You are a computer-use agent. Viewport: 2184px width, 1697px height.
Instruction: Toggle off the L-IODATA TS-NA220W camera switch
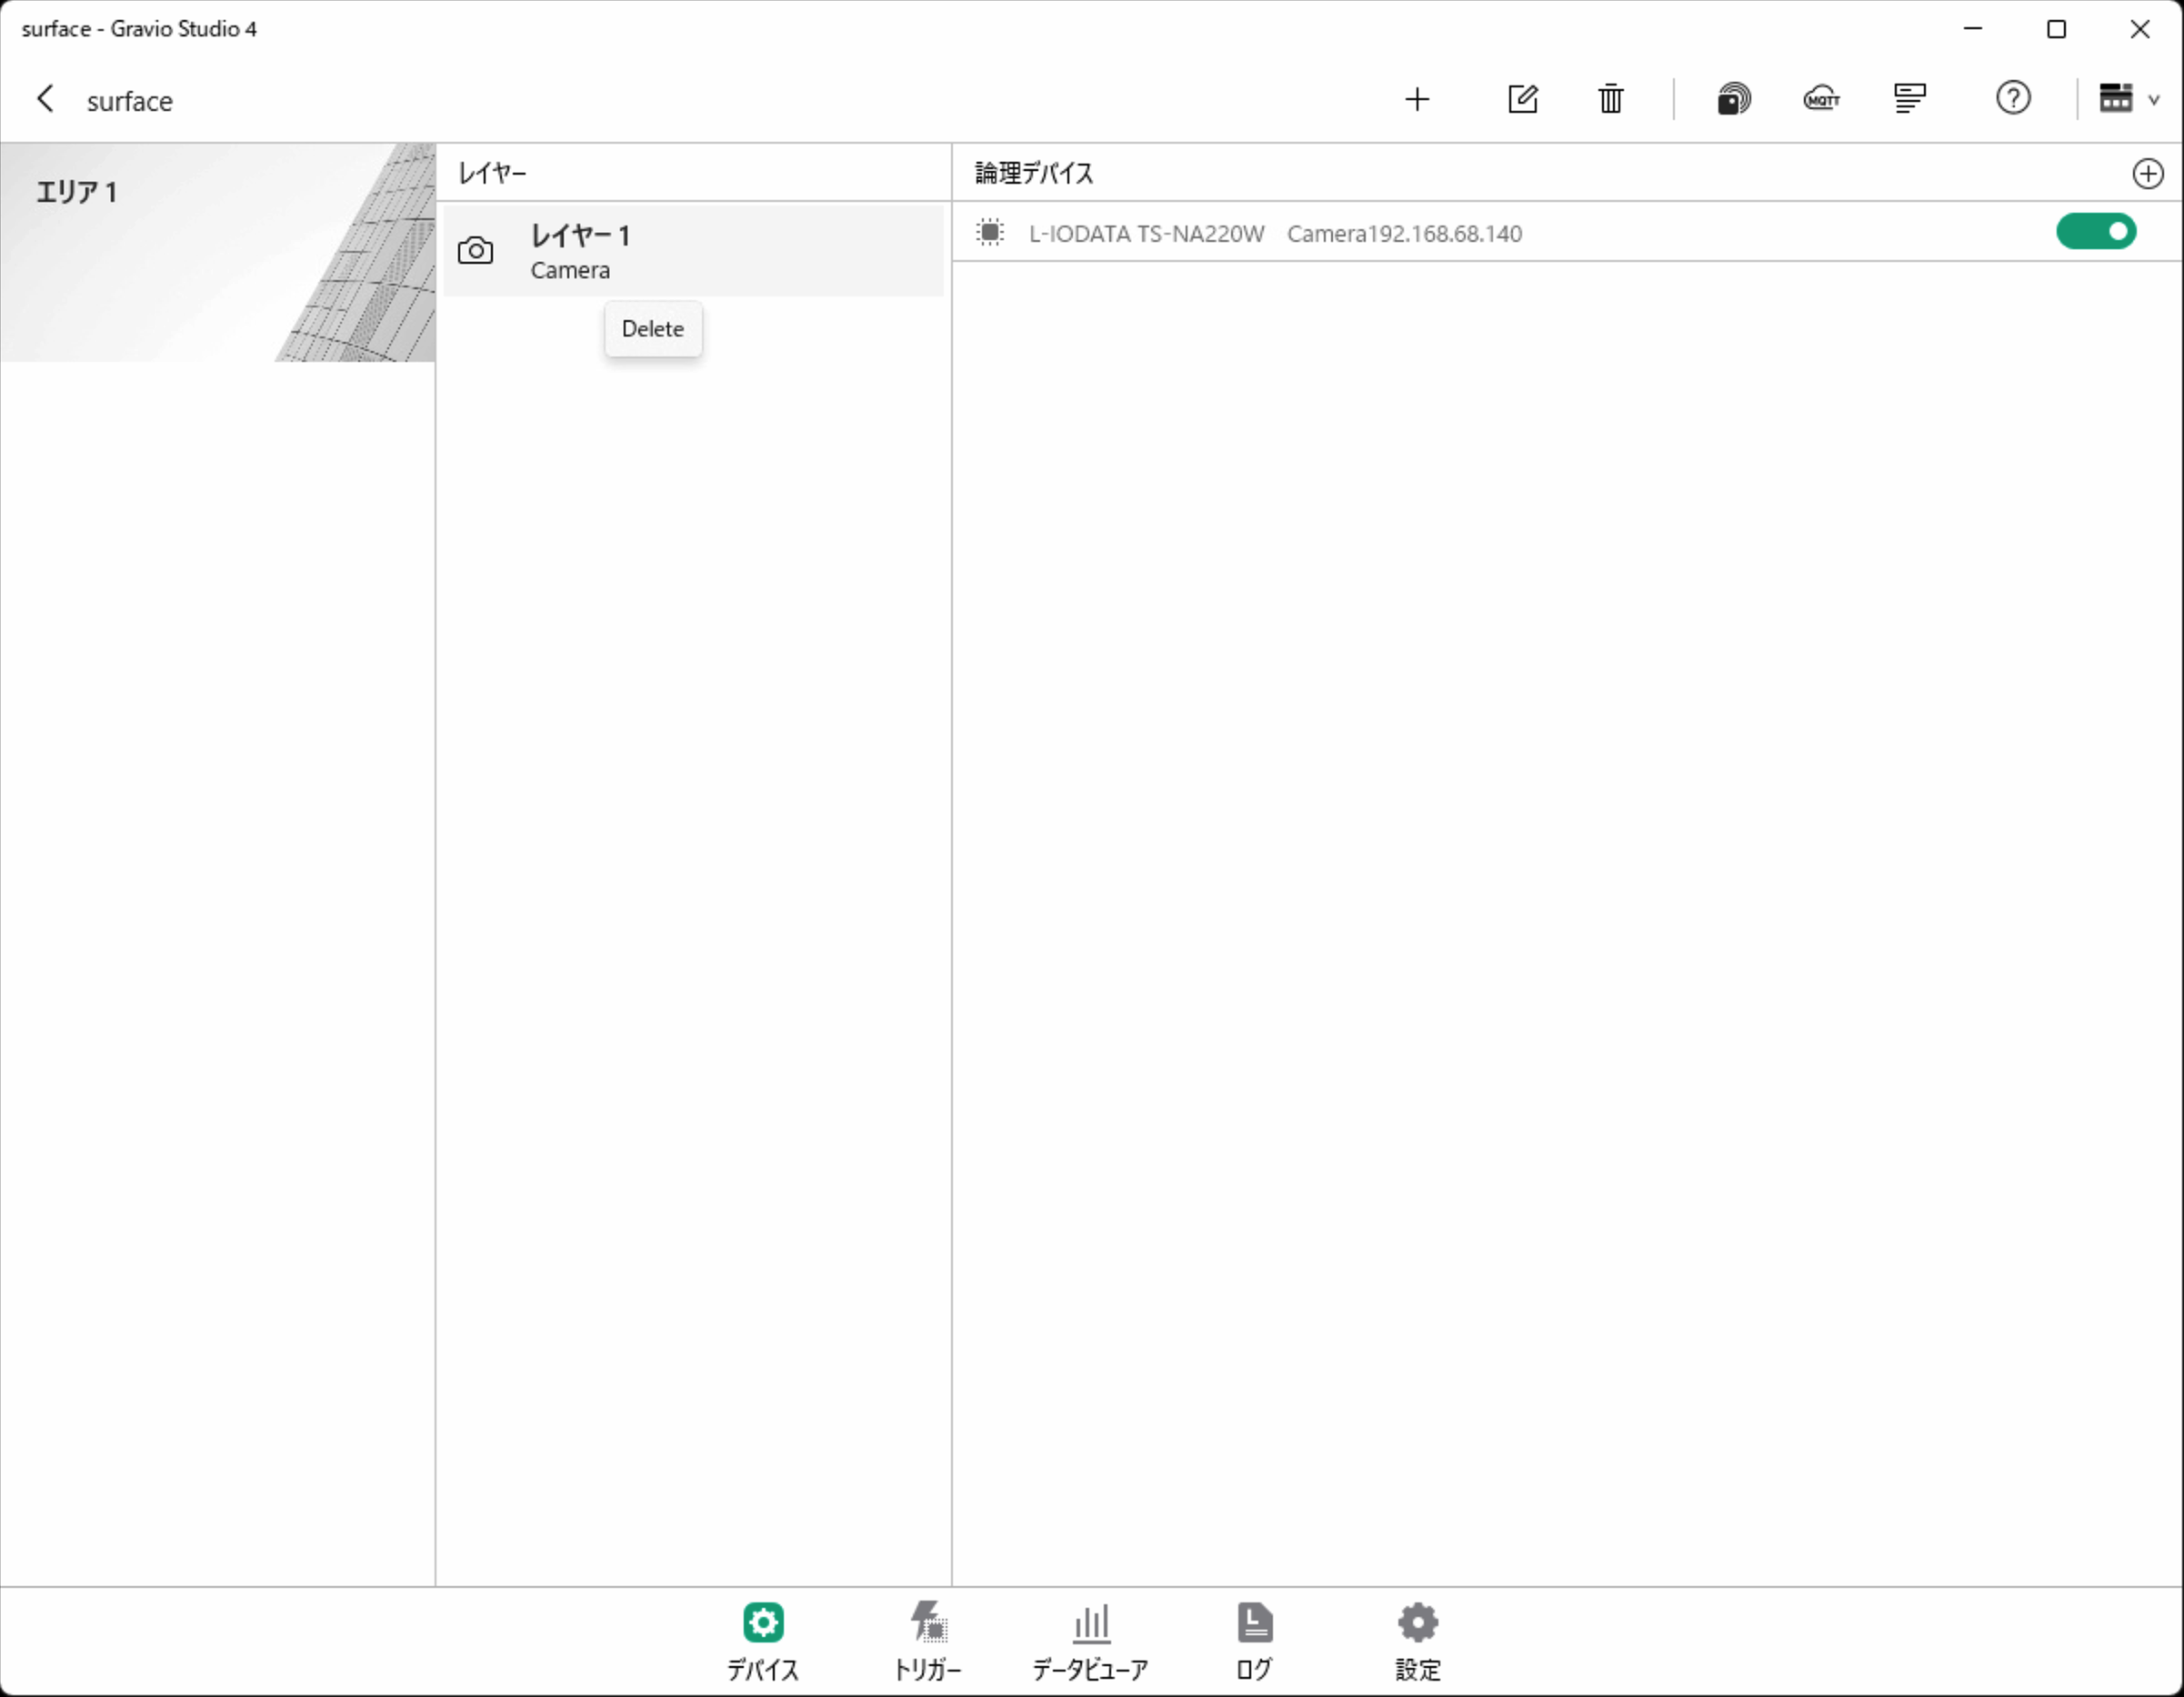(x=2095, y=232)
